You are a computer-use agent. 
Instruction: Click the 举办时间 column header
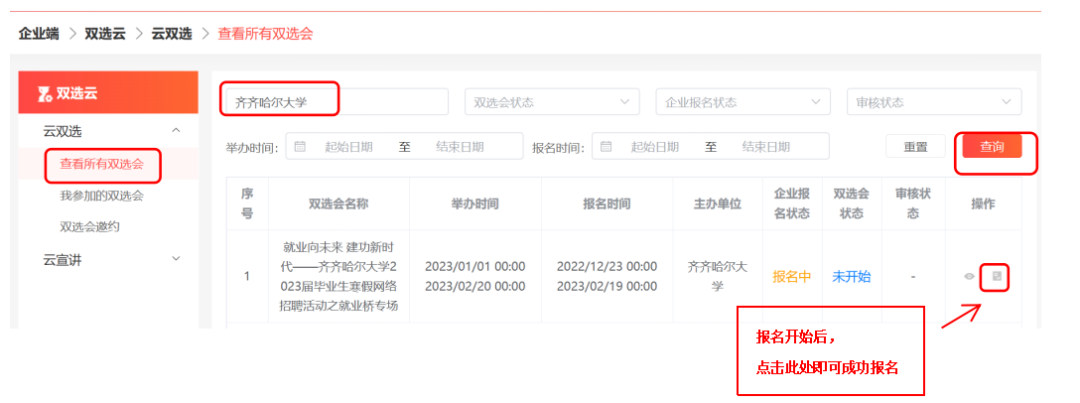[475, 203]
